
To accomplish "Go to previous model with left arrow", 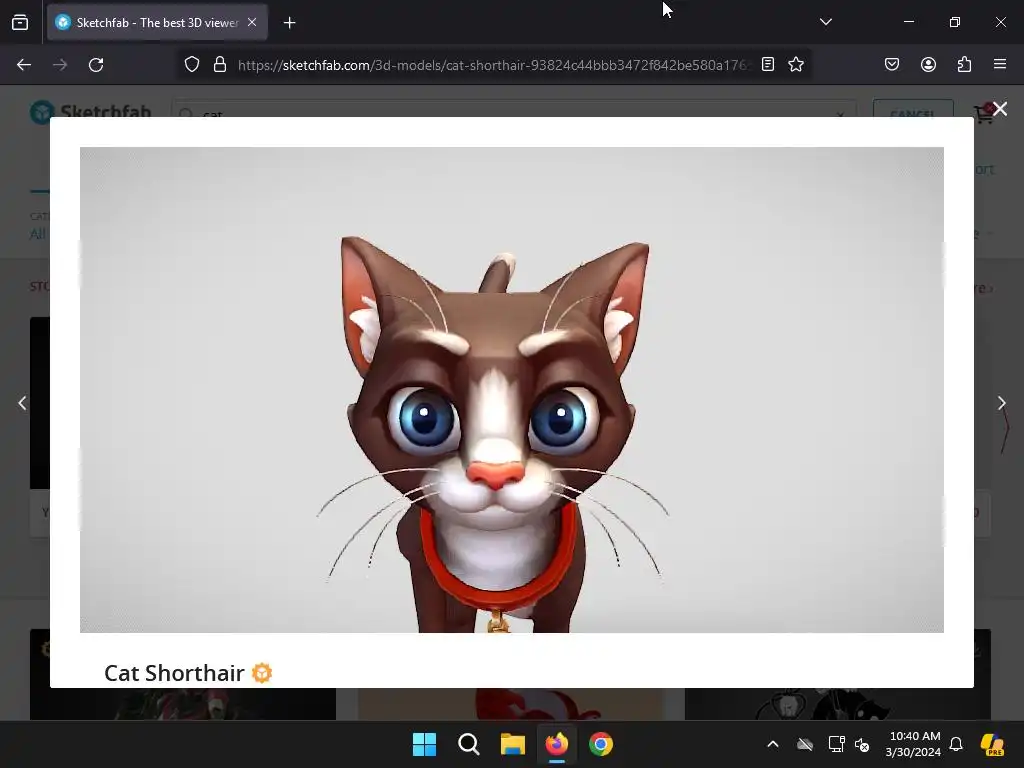I will pos(22,403).
